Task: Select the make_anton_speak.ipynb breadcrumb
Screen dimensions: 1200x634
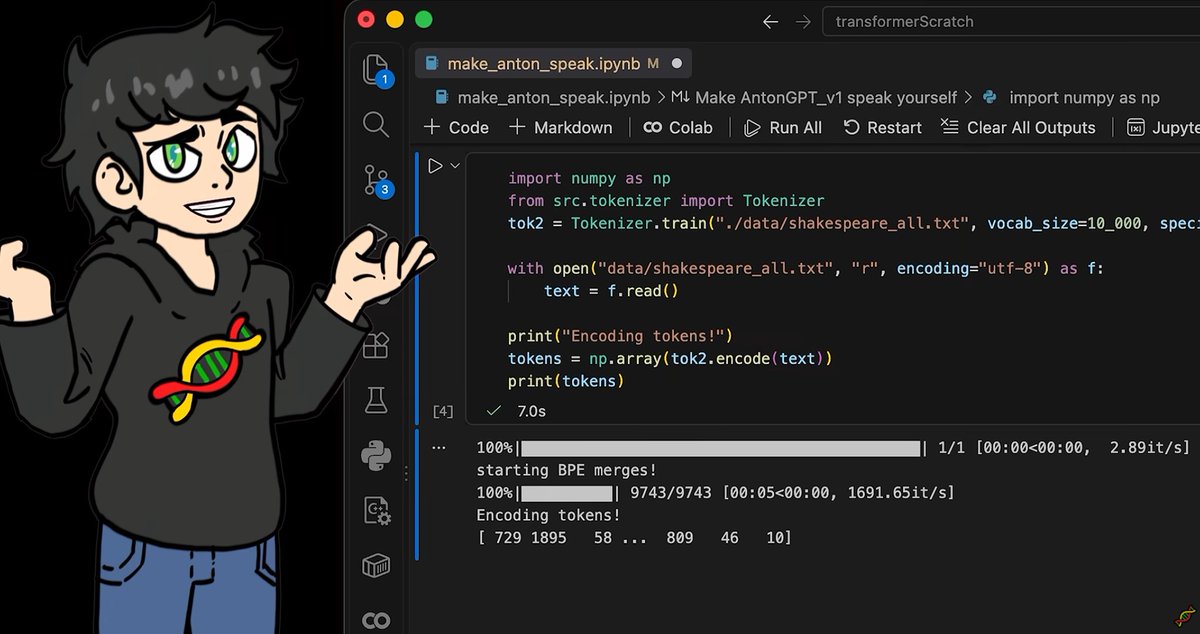Action: click(543, 97)
